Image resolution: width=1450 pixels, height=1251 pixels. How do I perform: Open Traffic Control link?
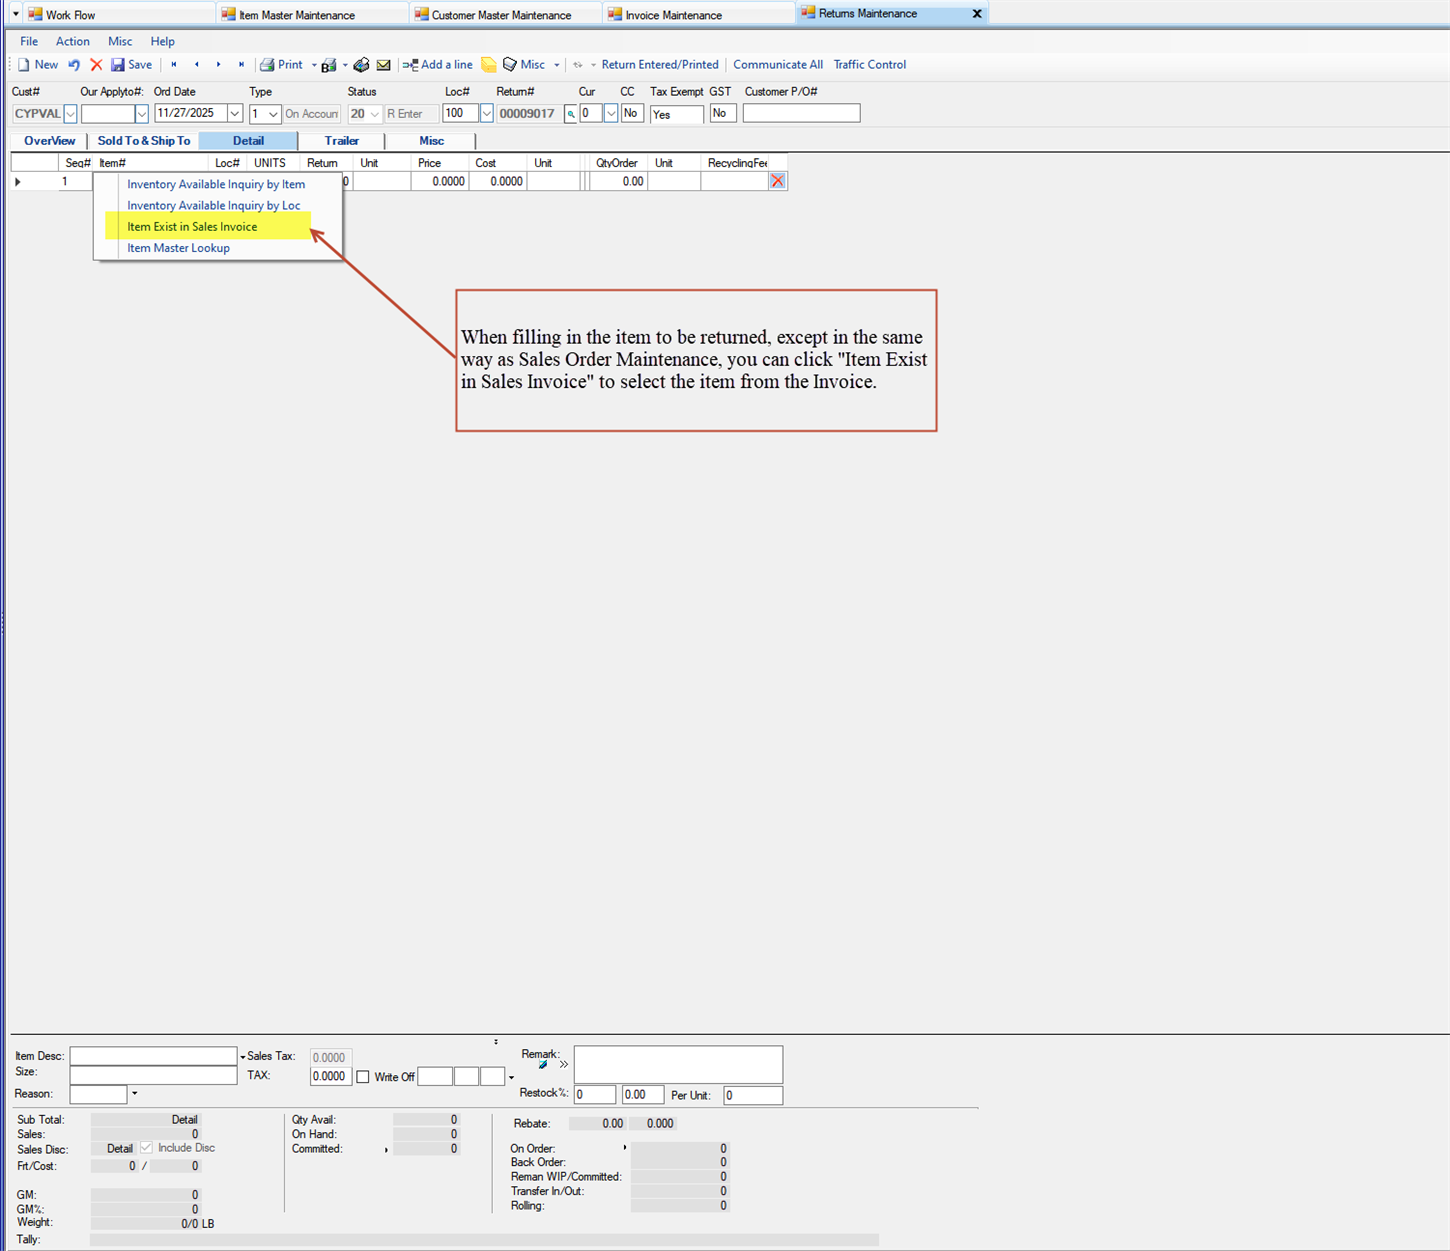pyautogui.click(x=869, y=65)
